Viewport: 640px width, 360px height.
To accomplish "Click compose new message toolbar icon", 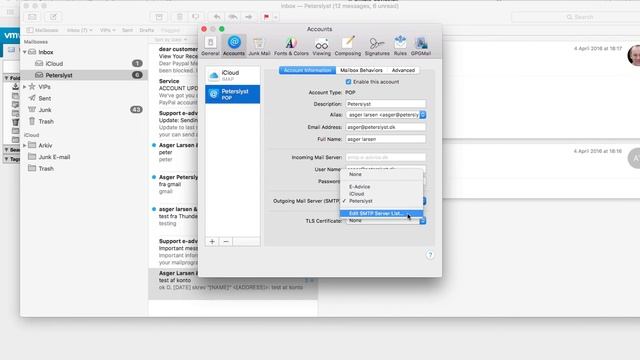I will pos(53,17).
